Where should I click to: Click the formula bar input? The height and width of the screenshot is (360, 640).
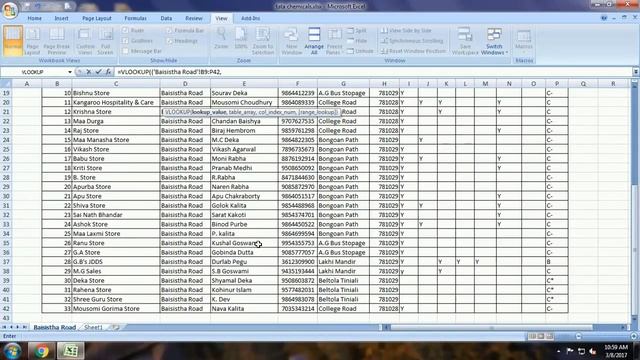coord(373,72)
